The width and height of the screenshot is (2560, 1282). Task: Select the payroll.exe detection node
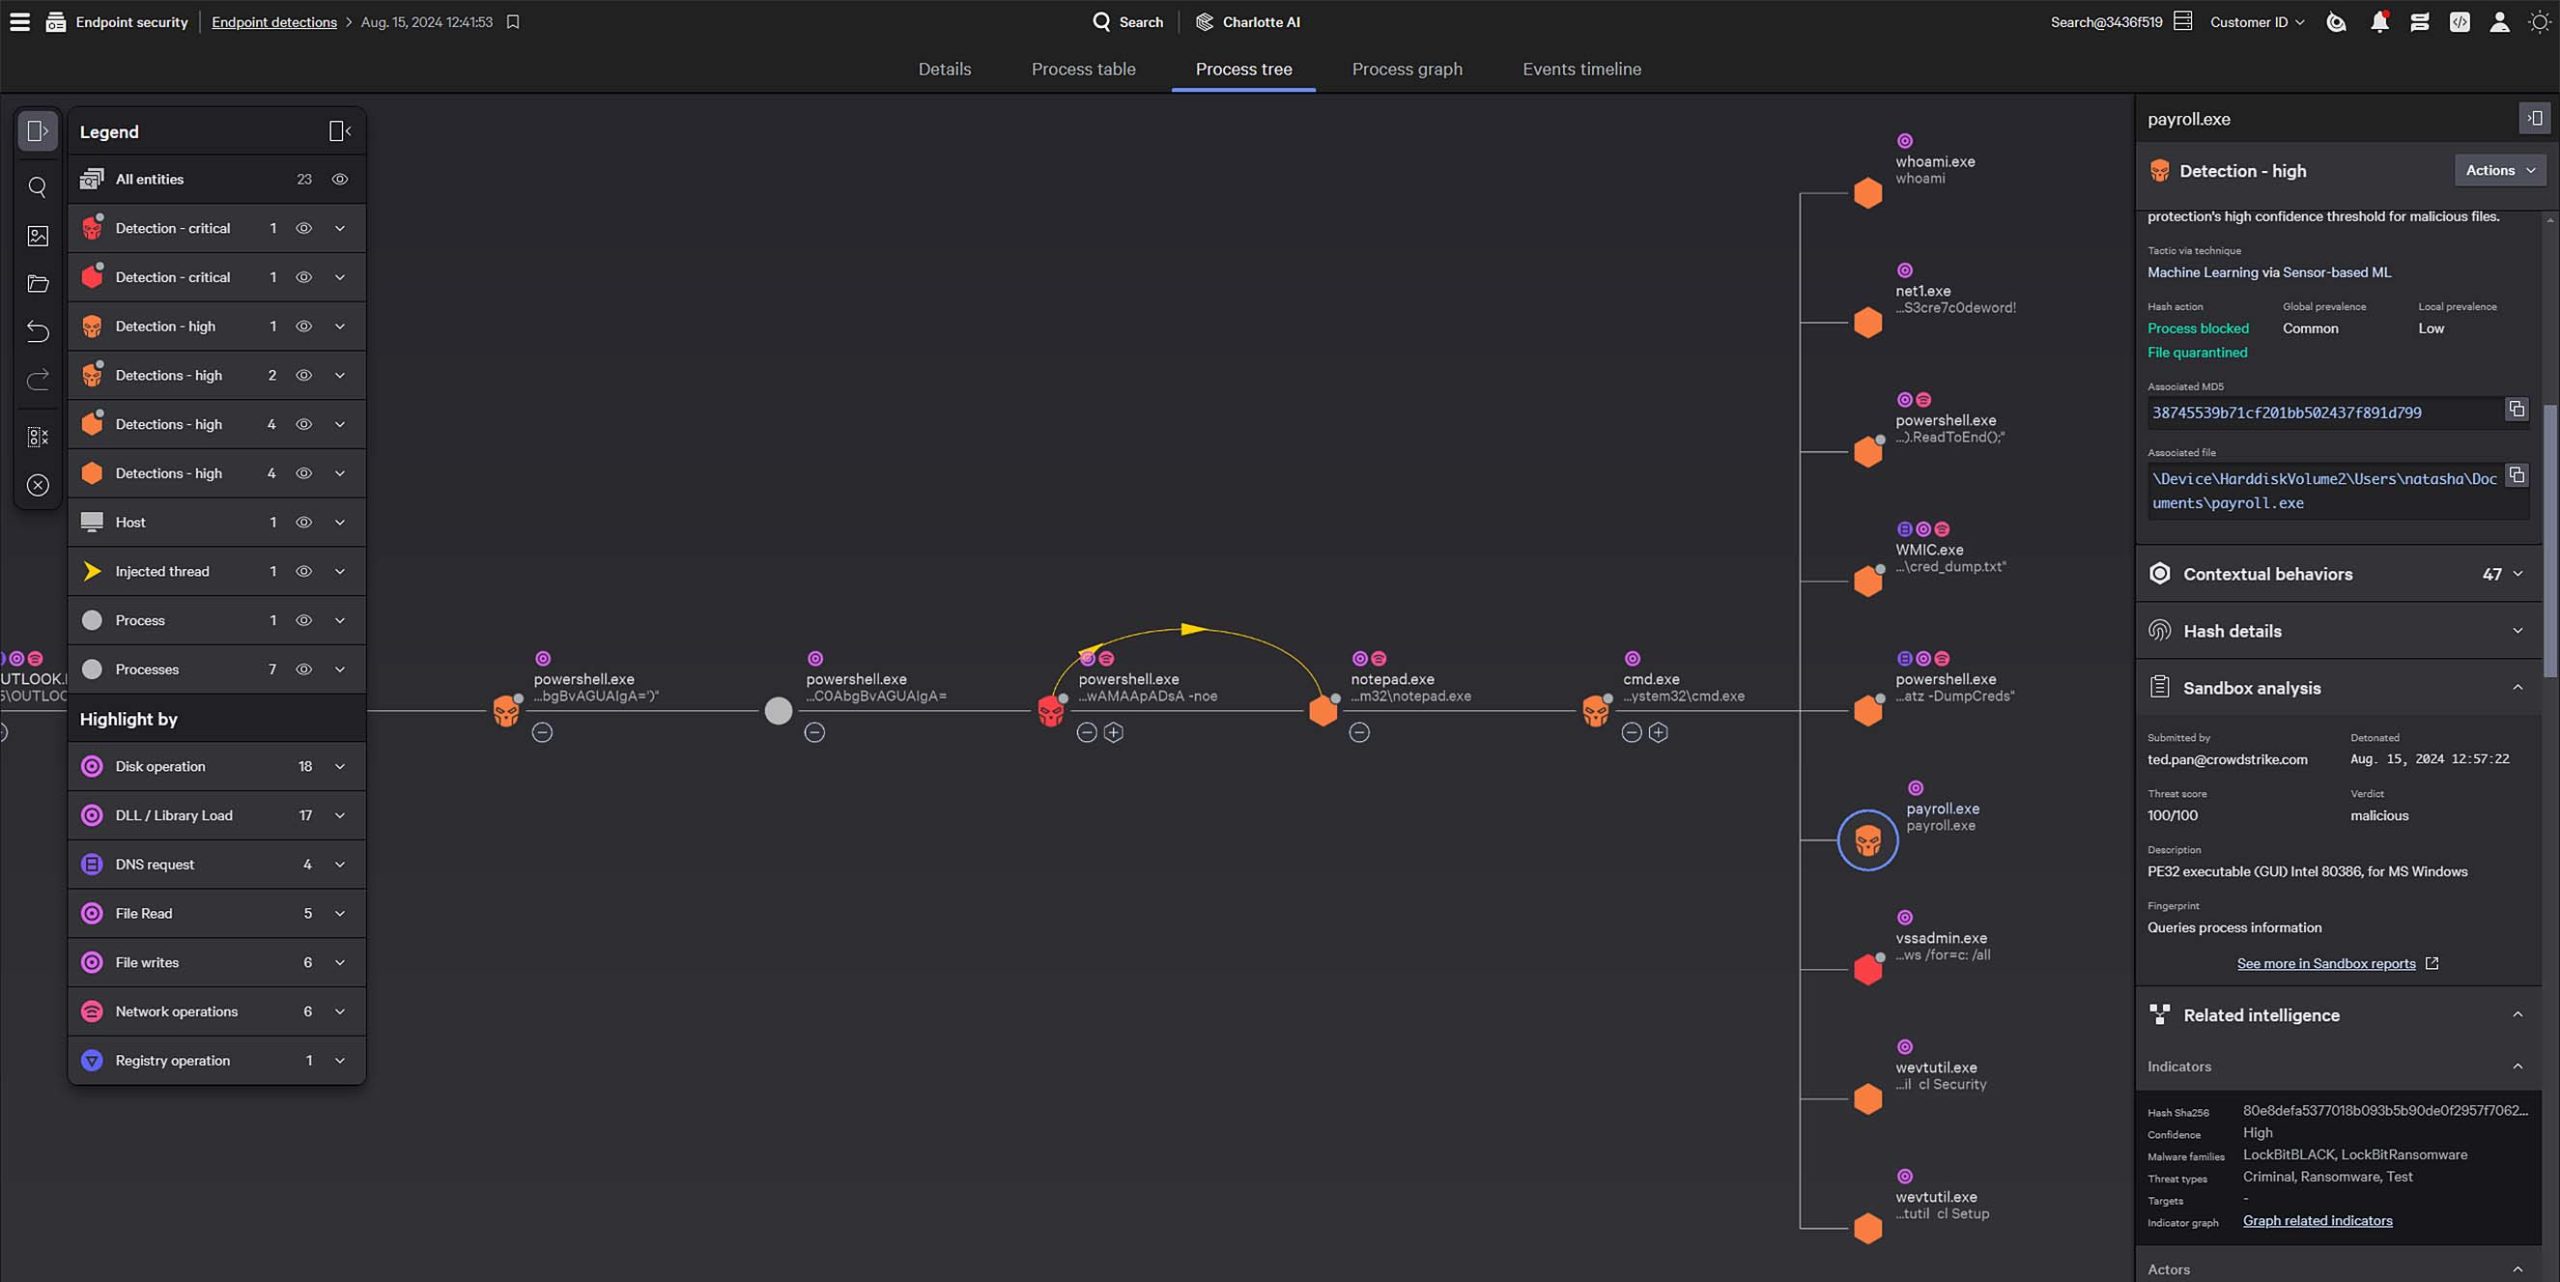coord(1867,840)
